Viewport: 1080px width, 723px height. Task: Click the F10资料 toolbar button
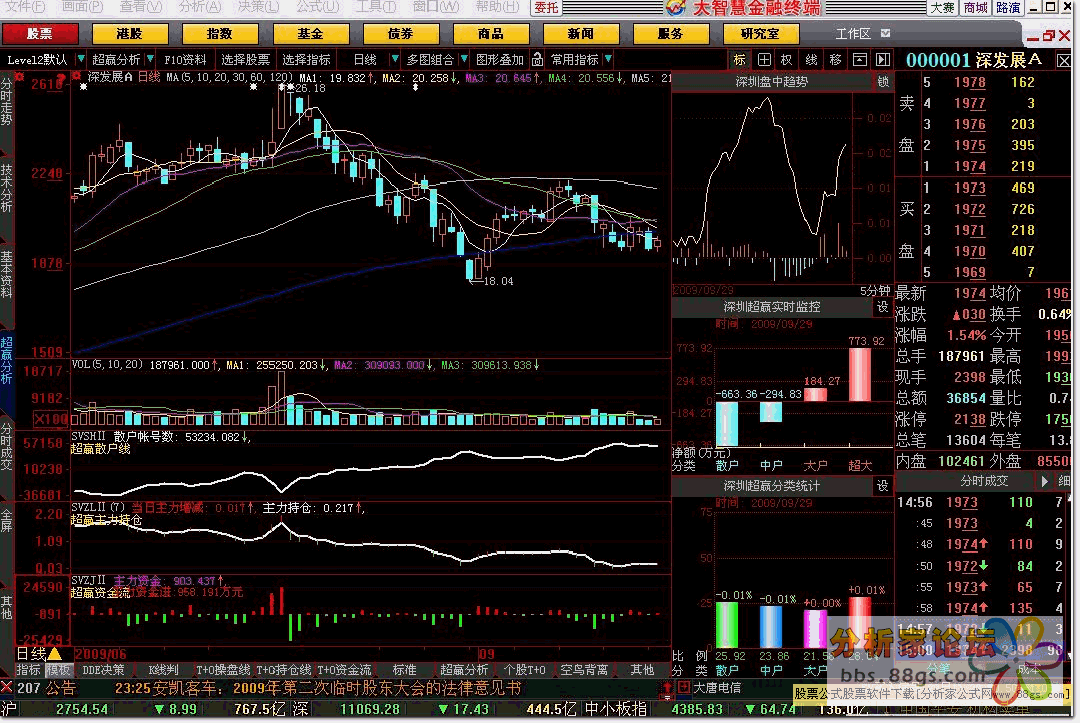(185, 60)
